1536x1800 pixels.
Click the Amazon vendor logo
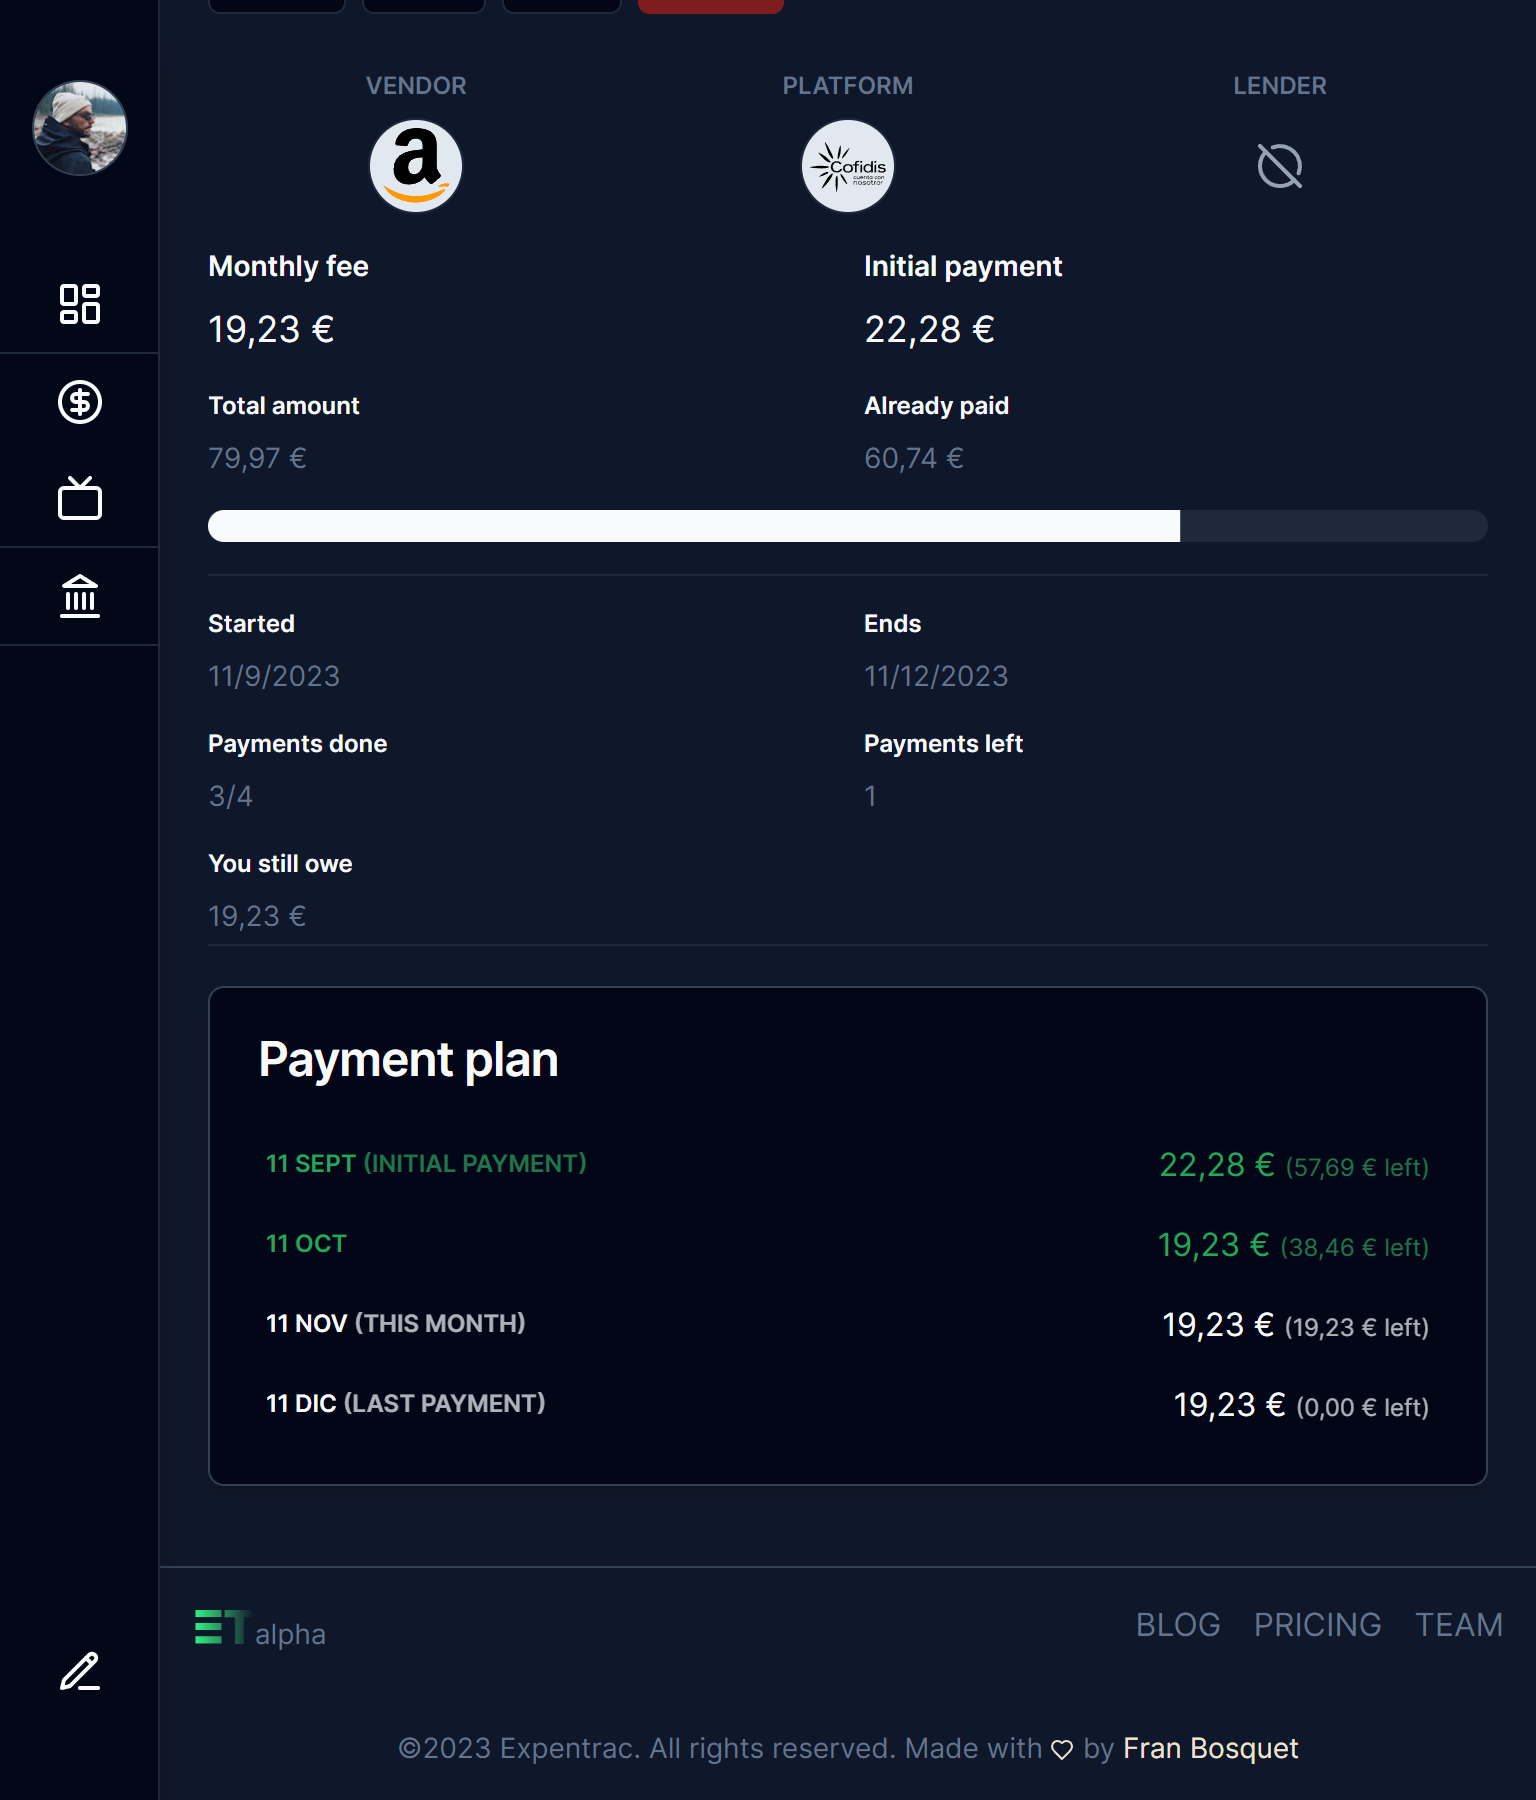point(416,166)
